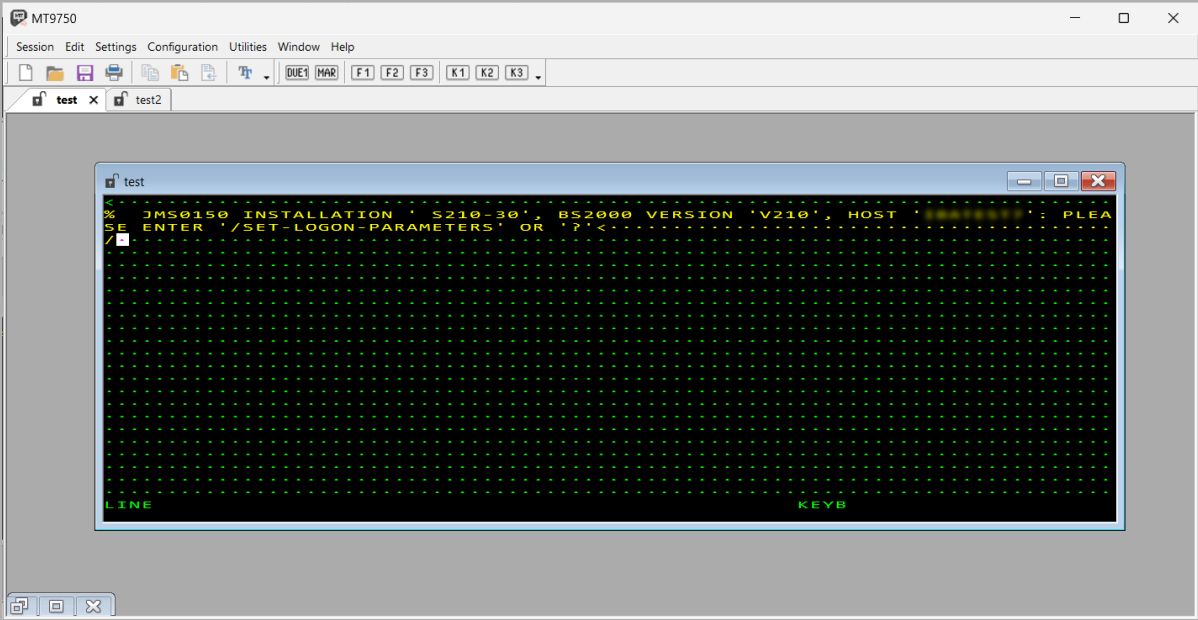Click the Copy icon in the toolbar

[x=151, y=73]
